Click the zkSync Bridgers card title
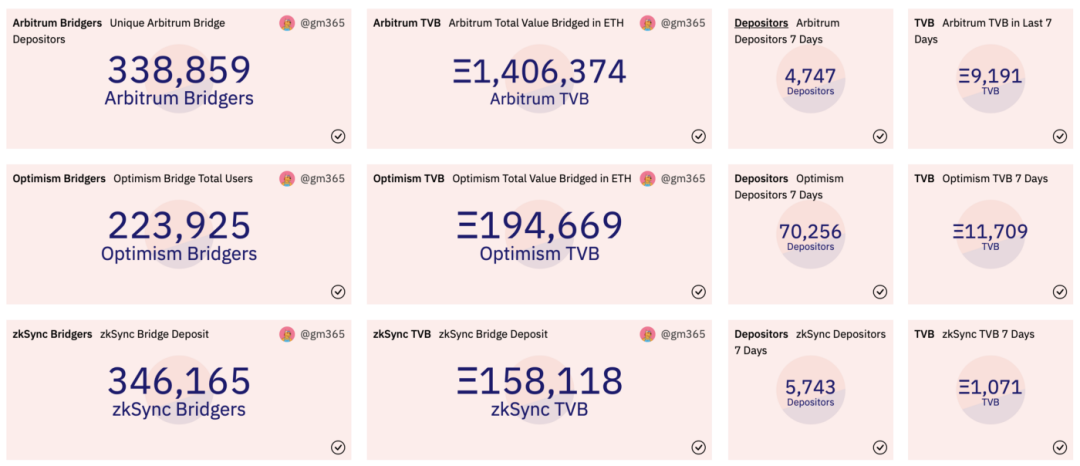The width and height of the screenshot is (1080, 466). (x=52, y=335)
